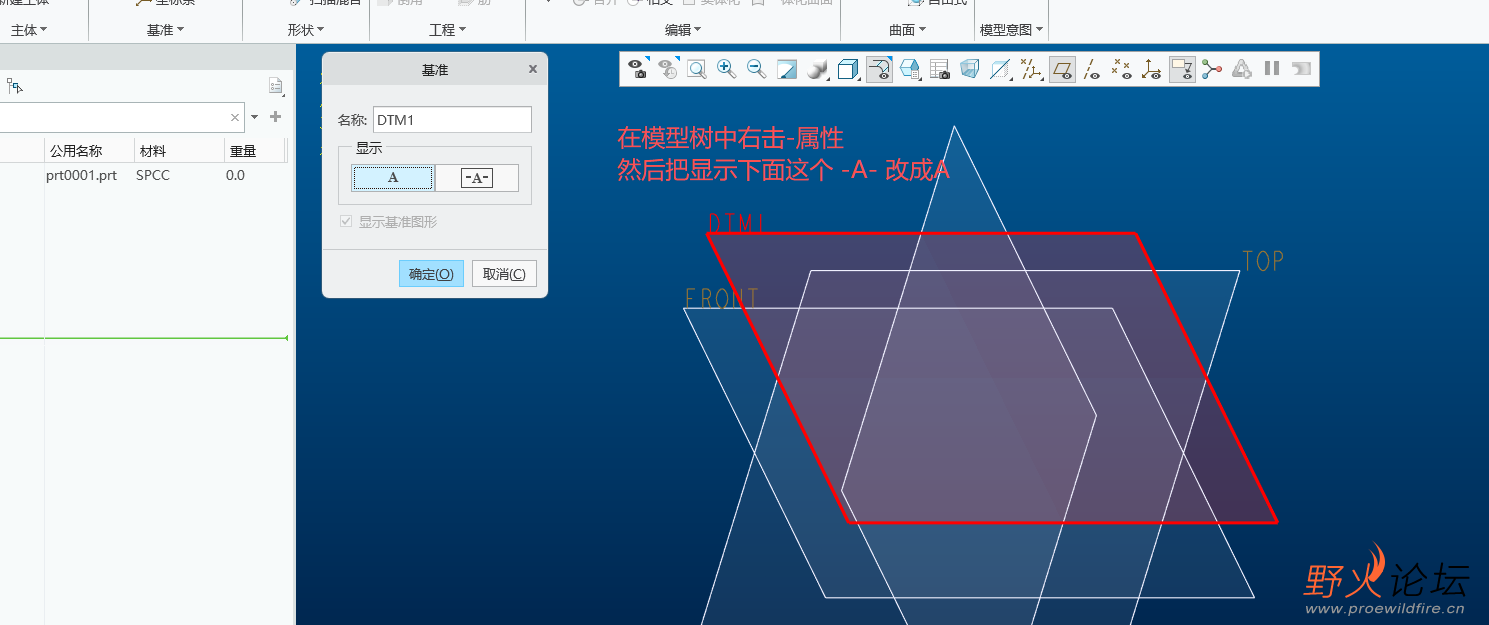Toggle datum point display icon

pyautogui.click(x=1122, y=69)
